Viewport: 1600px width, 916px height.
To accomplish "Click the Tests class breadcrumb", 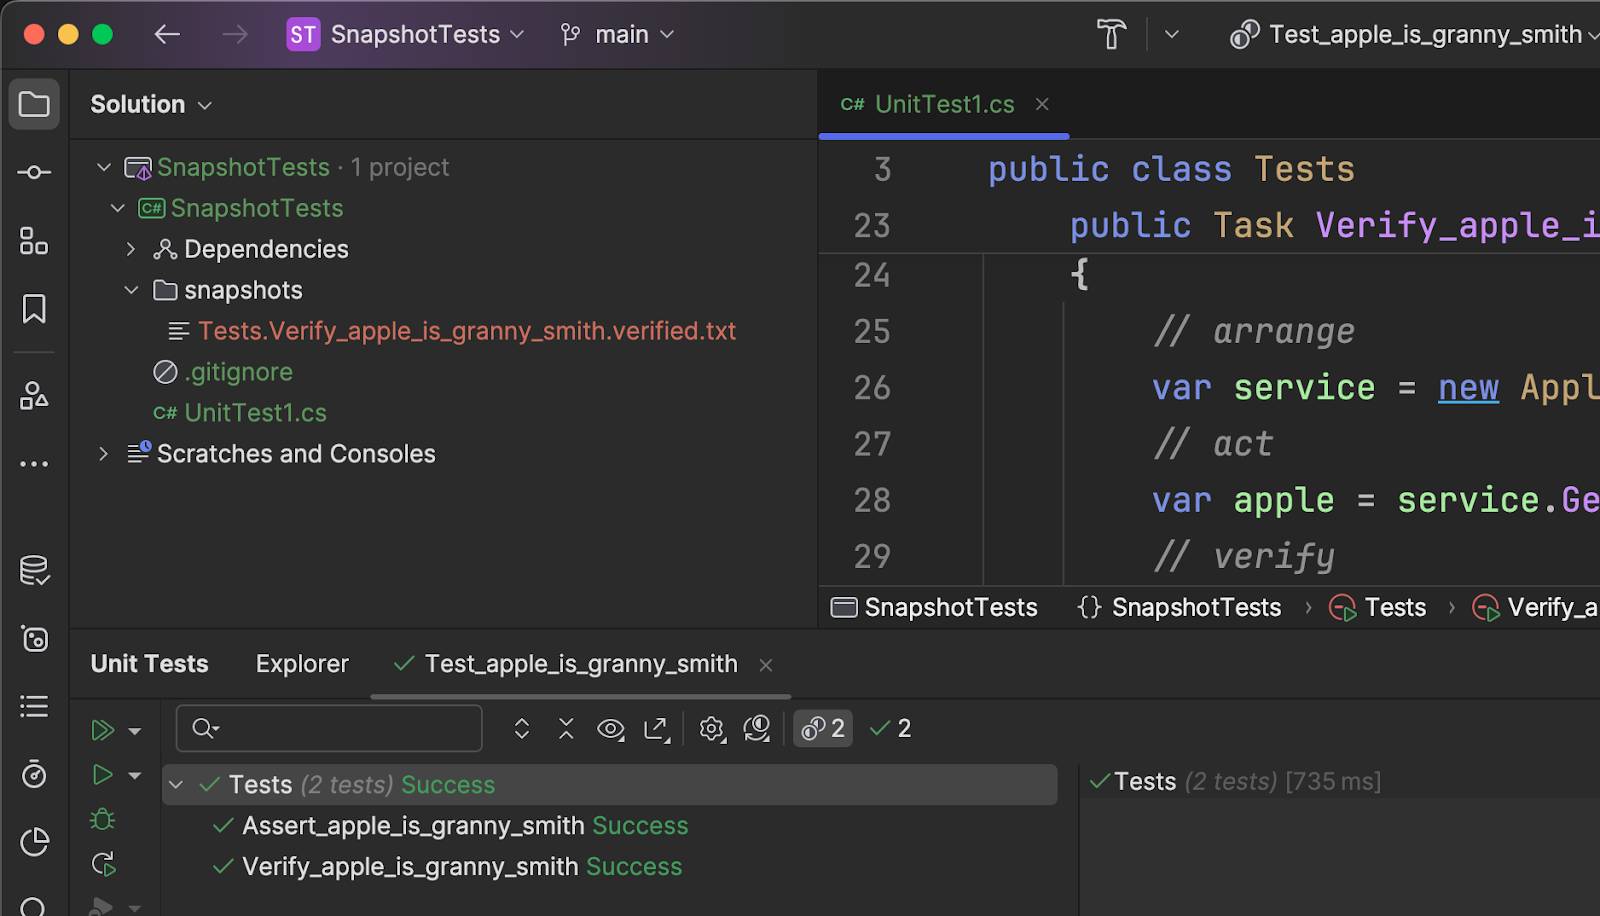I will (1377, 608).
